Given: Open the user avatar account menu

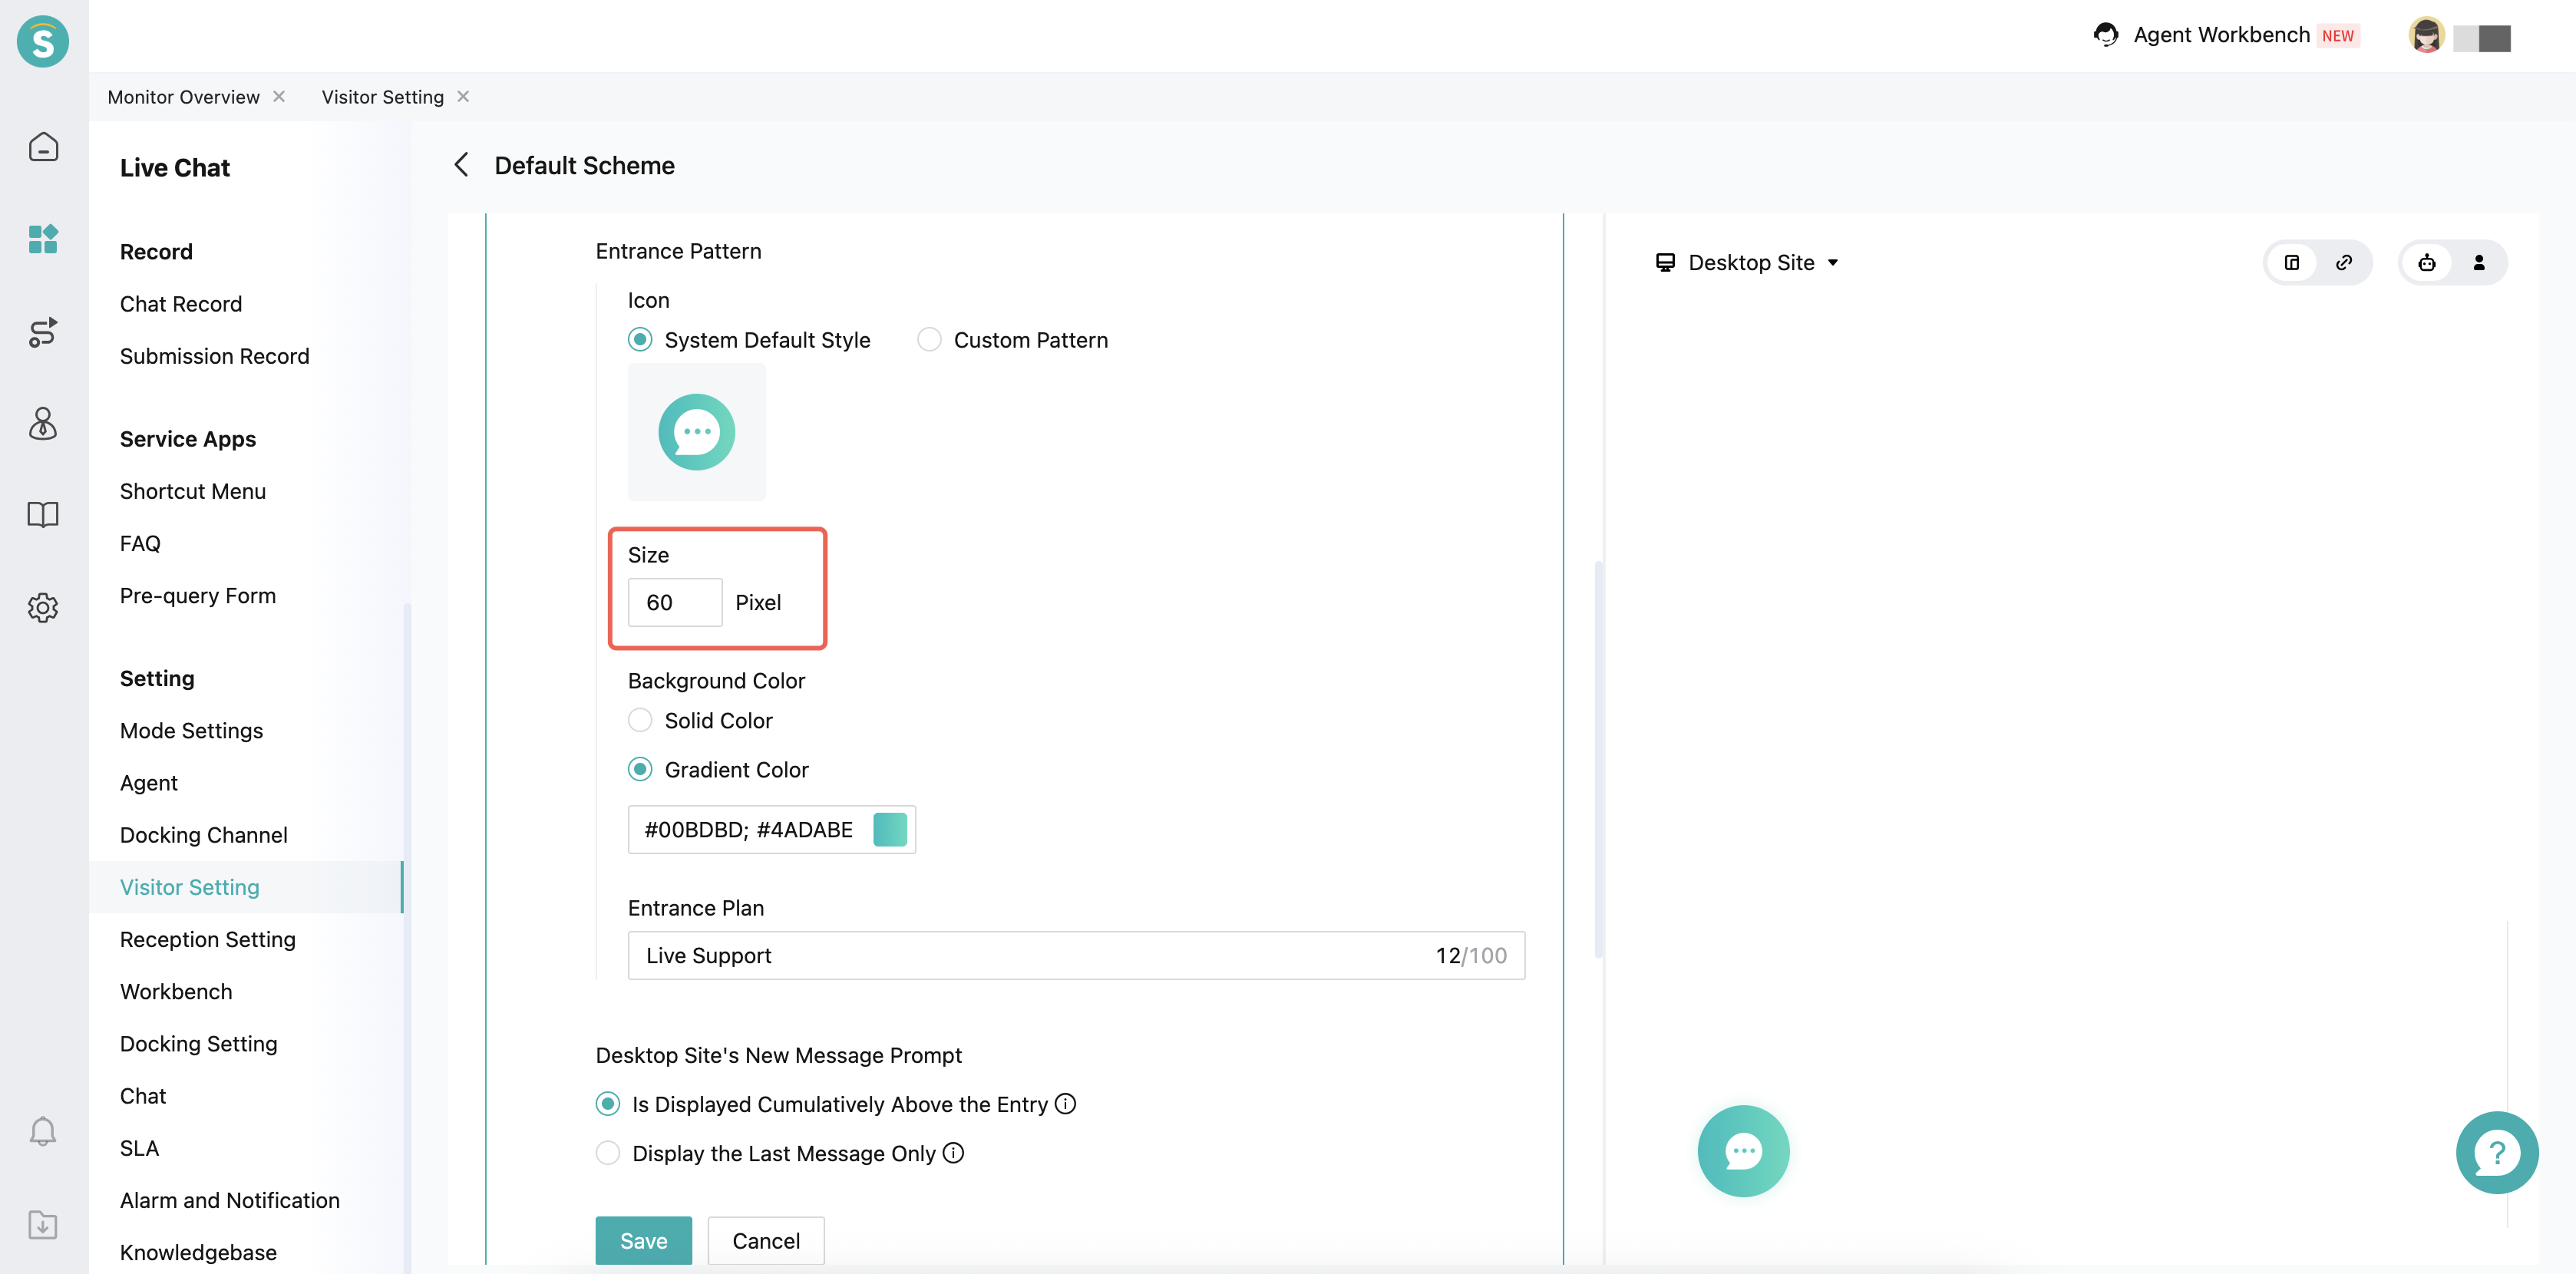Looking at the screenshot, I should point(2426,36).
